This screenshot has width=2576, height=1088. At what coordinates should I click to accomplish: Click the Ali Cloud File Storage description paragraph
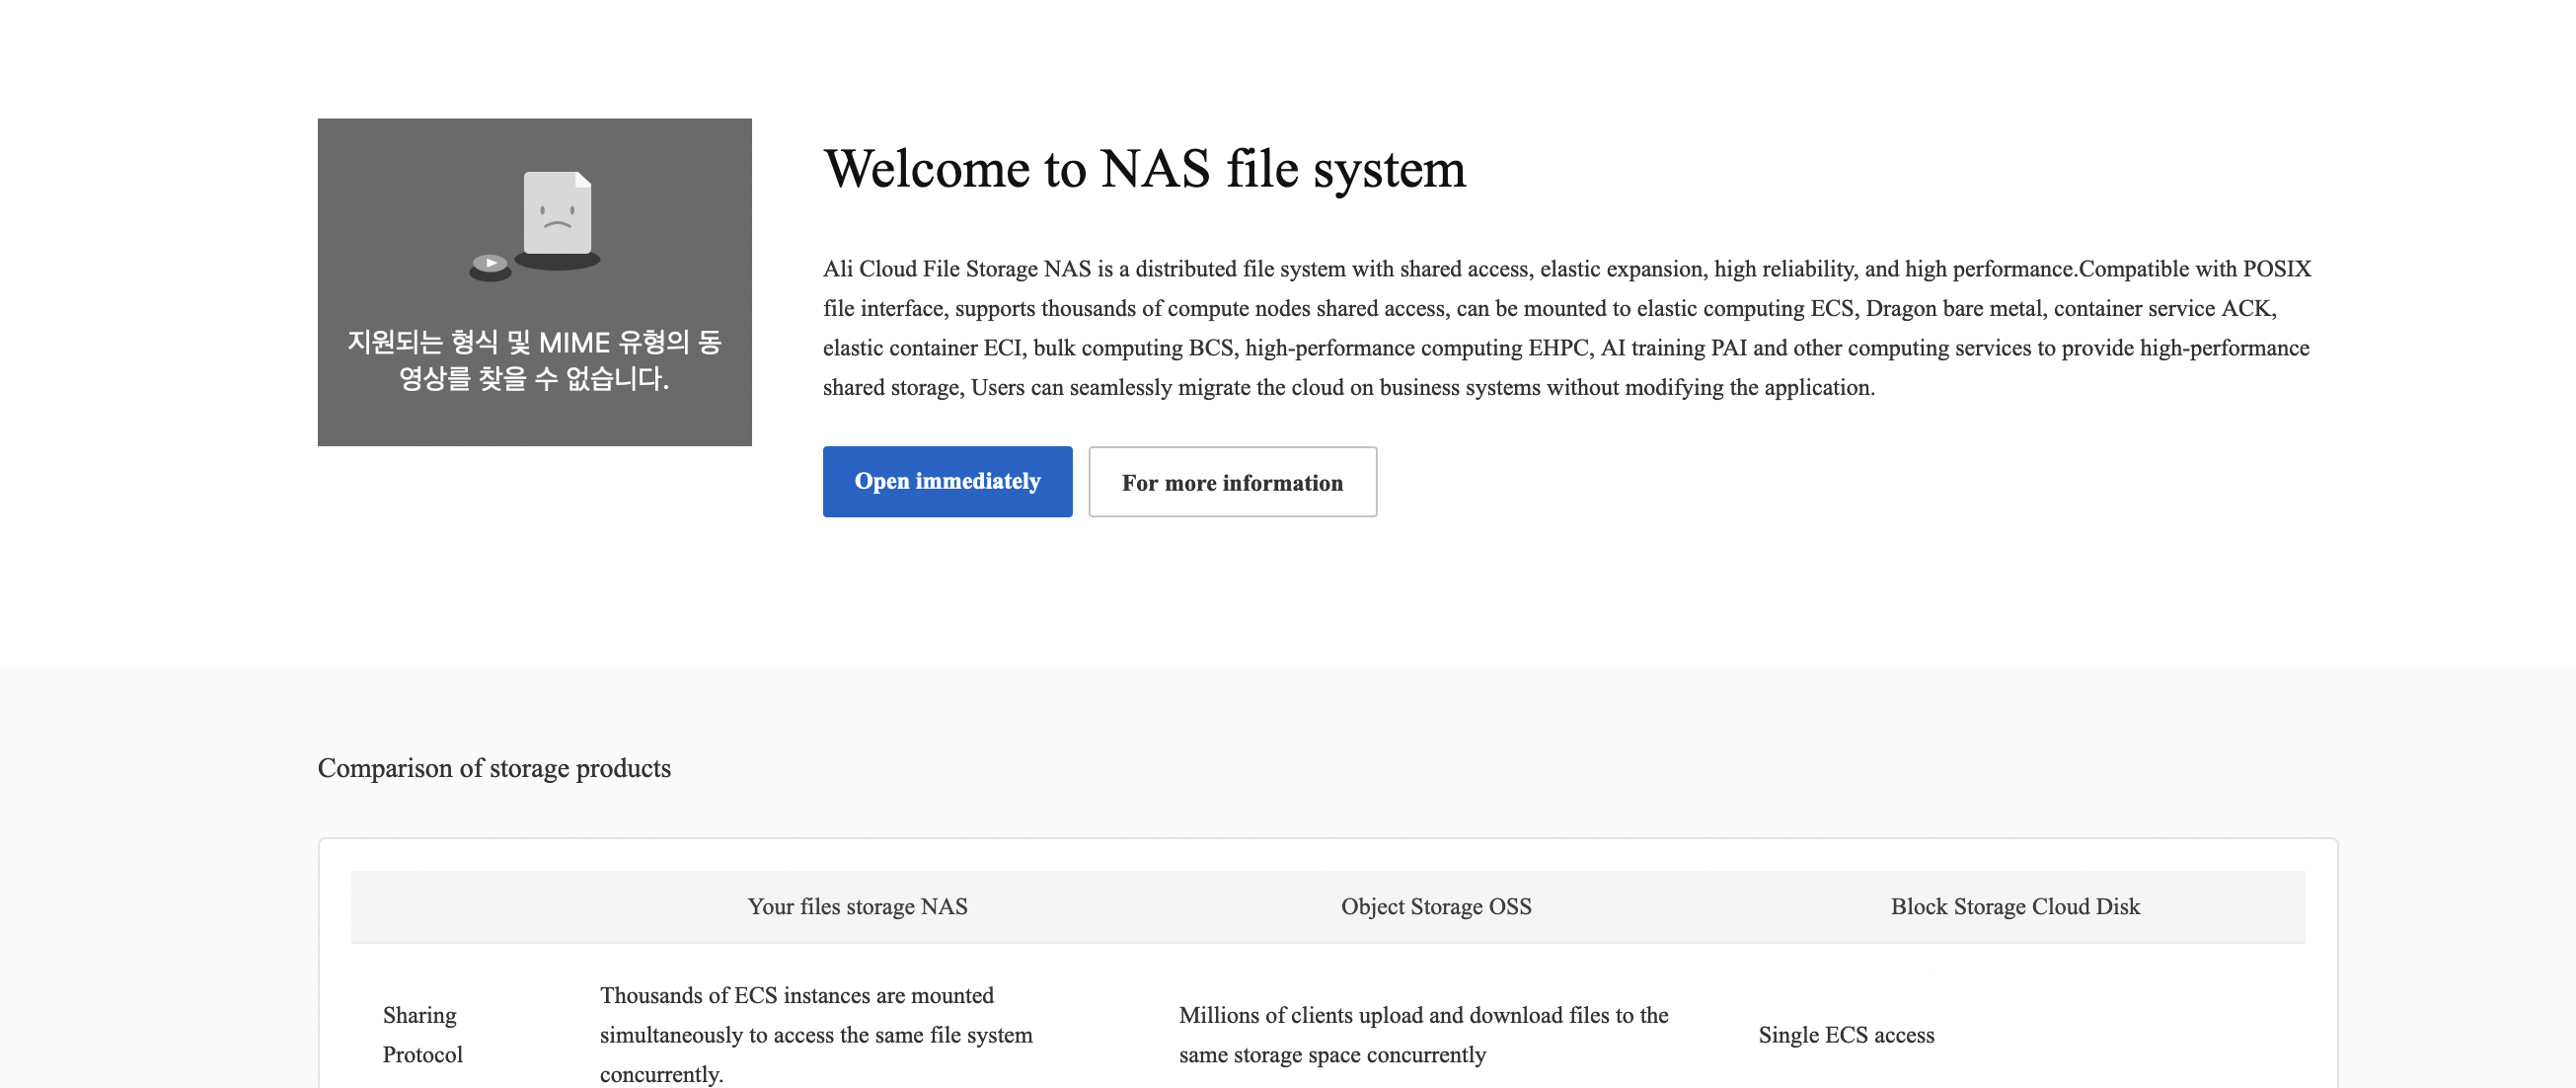pos(1567,328)
